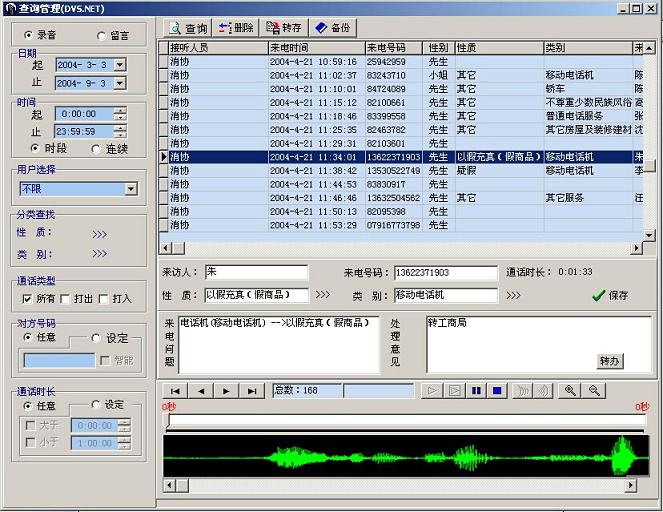Zoom in on the waveform

[x=570, y=391]
